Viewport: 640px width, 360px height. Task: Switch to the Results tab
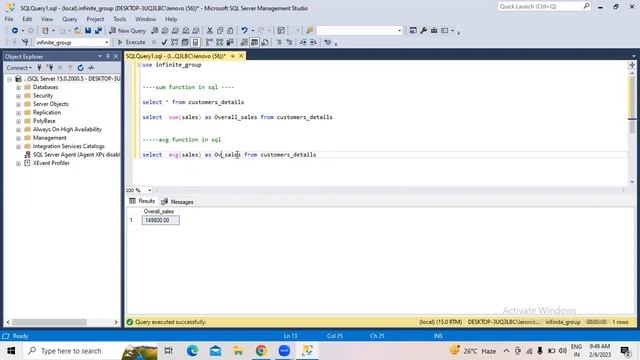142,201
